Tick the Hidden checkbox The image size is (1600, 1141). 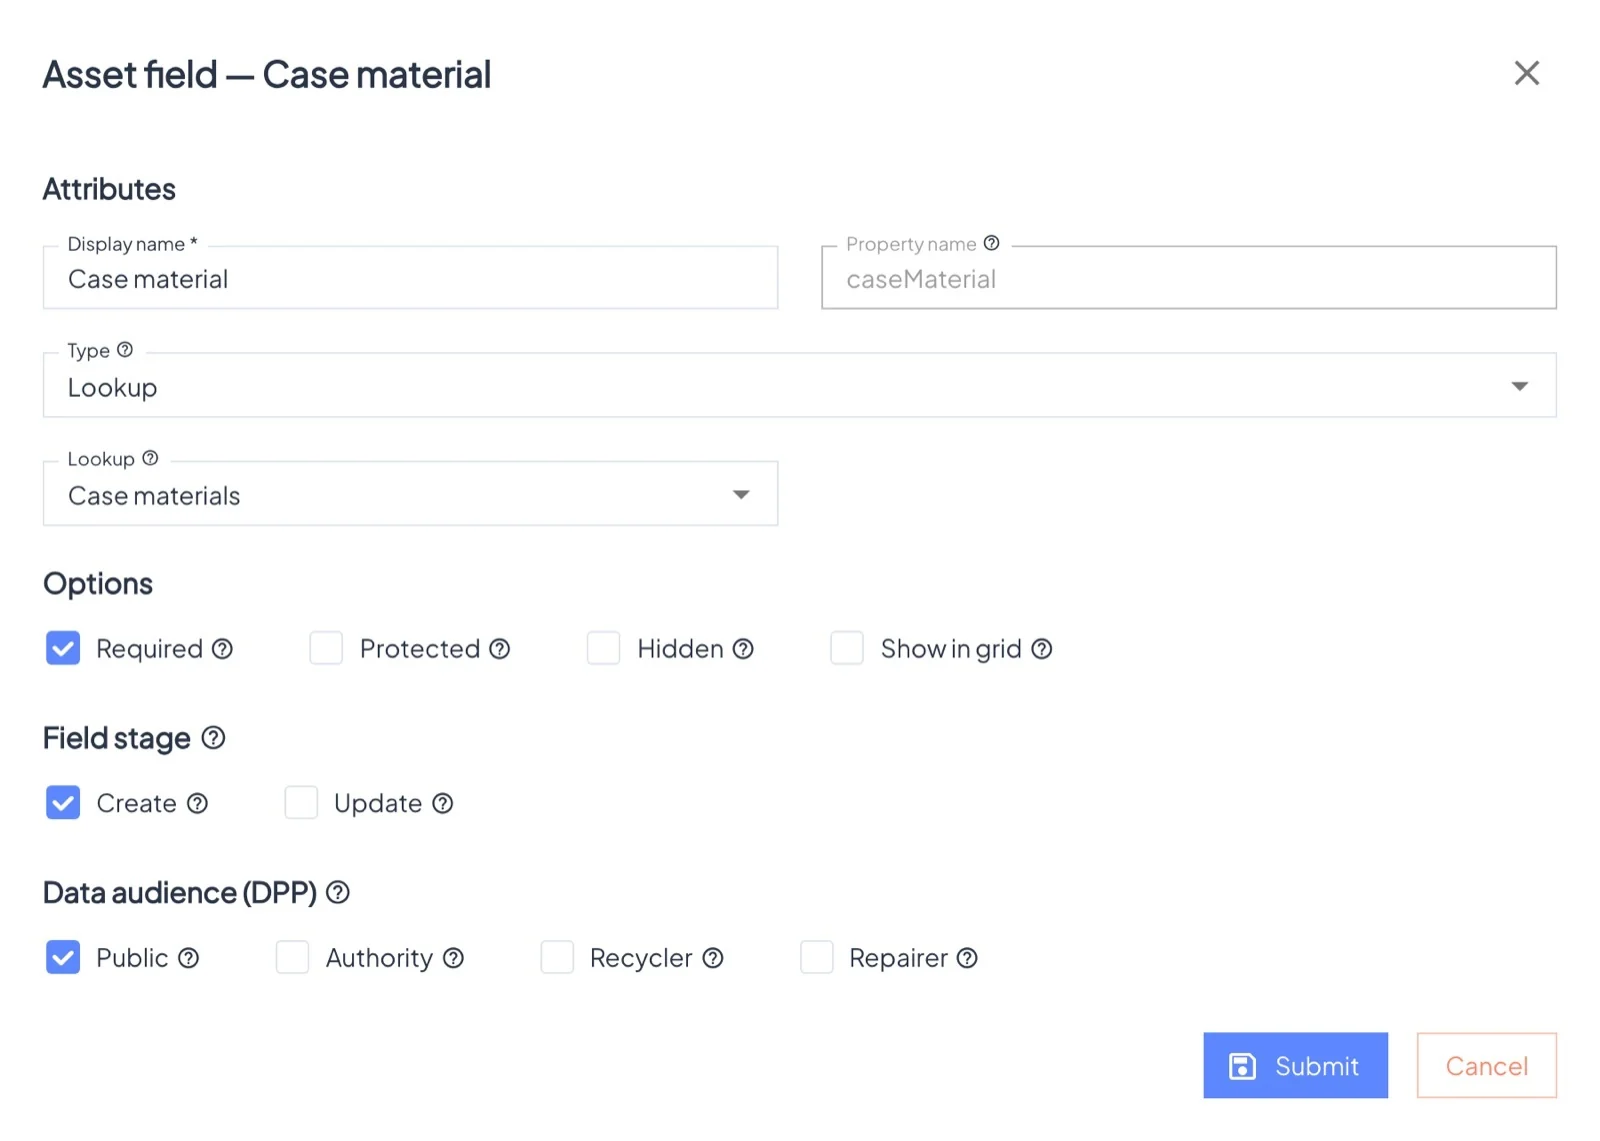[x=604, y=648]
